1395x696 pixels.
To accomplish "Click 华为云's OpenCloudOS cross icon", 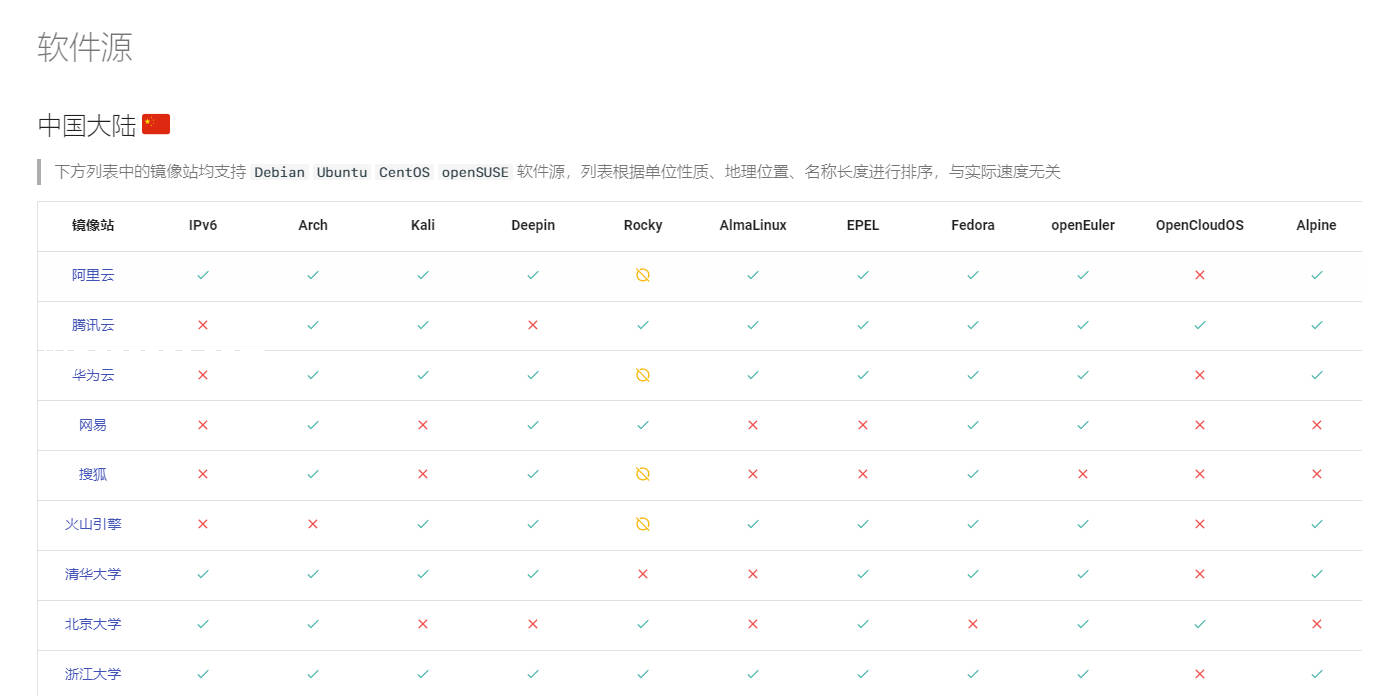I will pos(1200,375).
